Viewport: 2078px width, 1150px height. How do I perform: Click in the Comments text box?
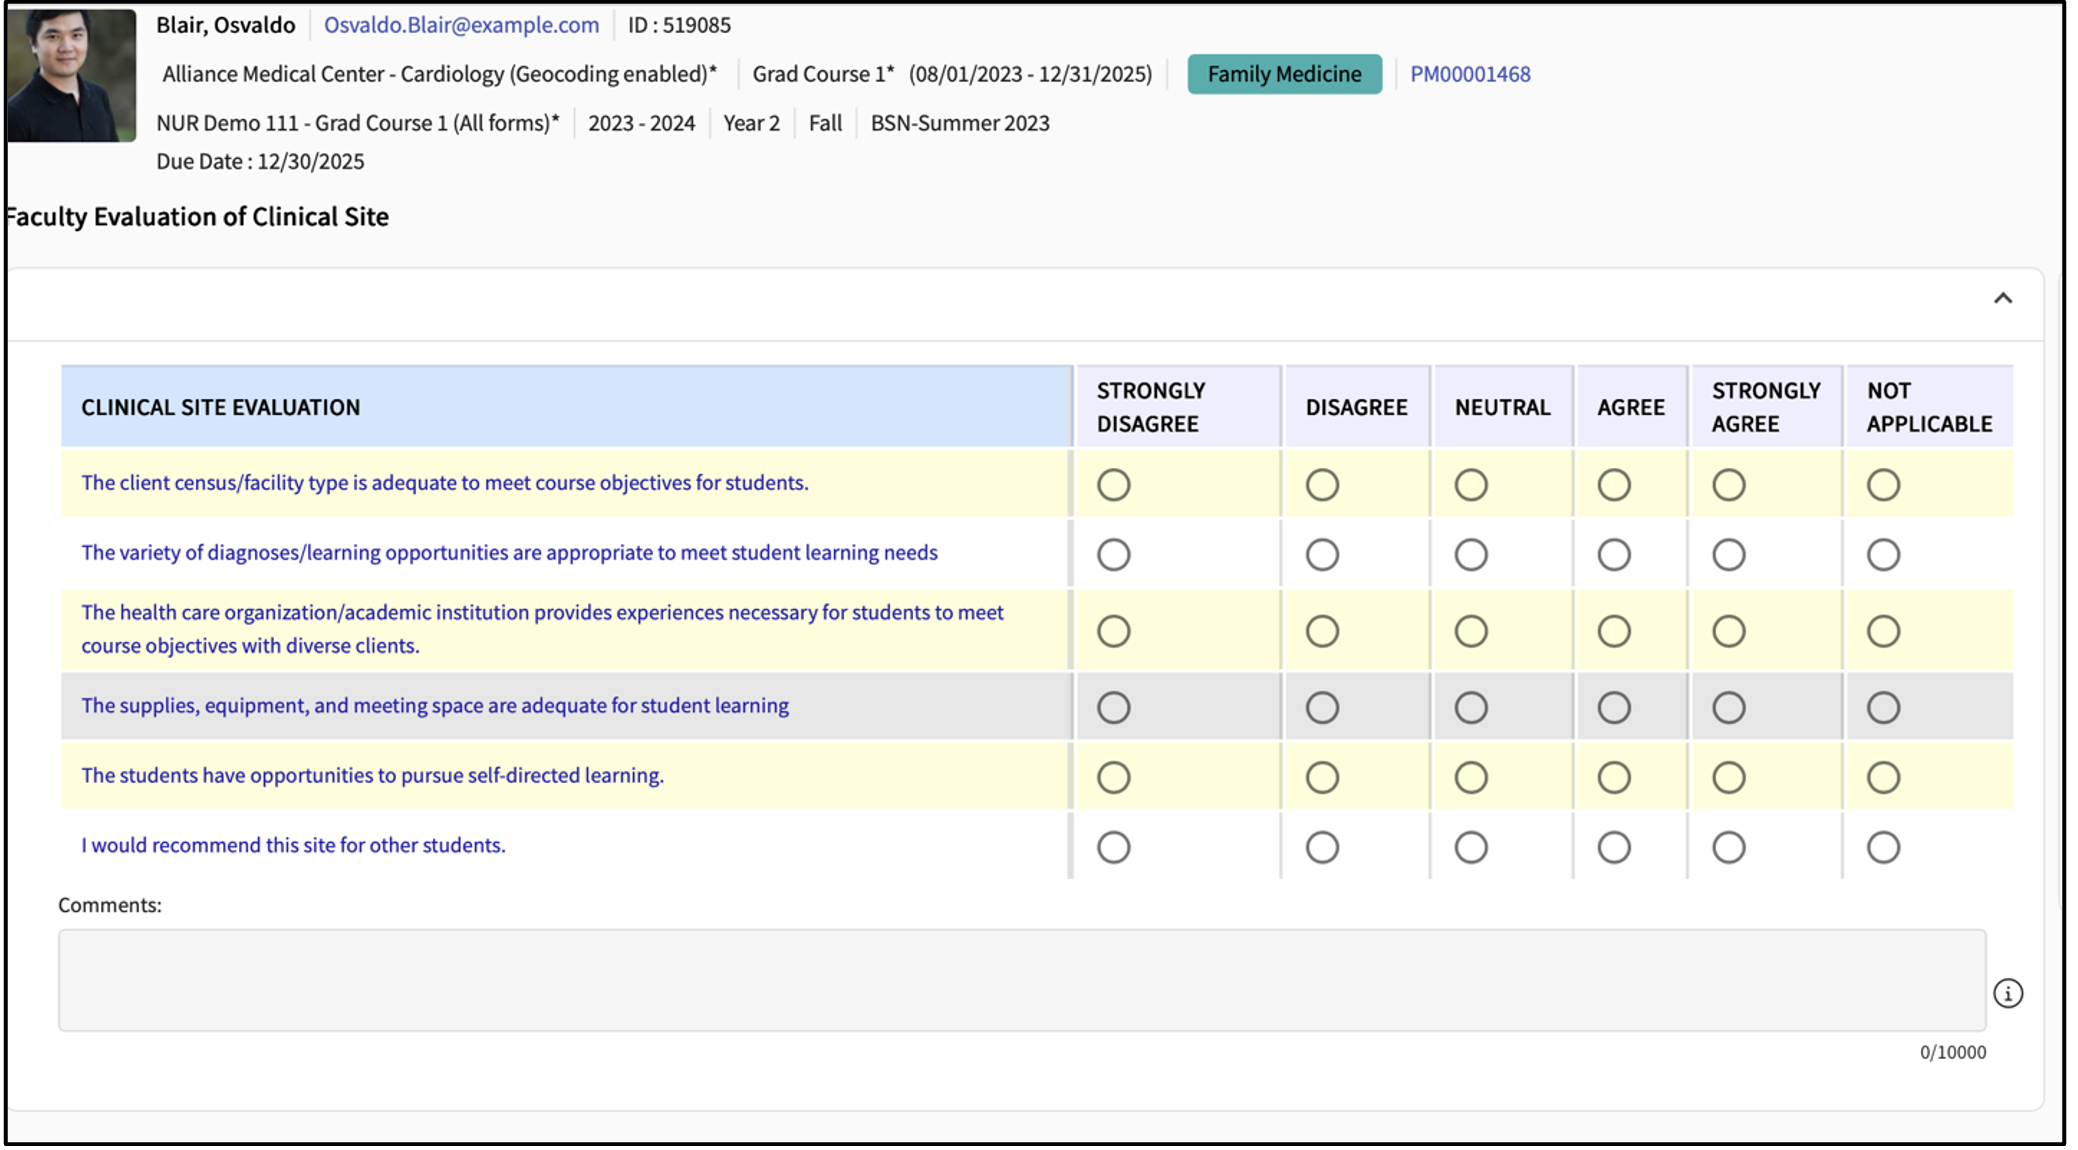click(1021, 979)
